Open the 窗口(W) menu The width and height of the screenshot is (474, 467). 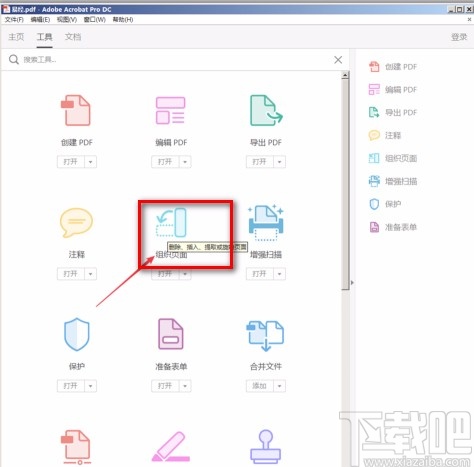pos(95,20)
